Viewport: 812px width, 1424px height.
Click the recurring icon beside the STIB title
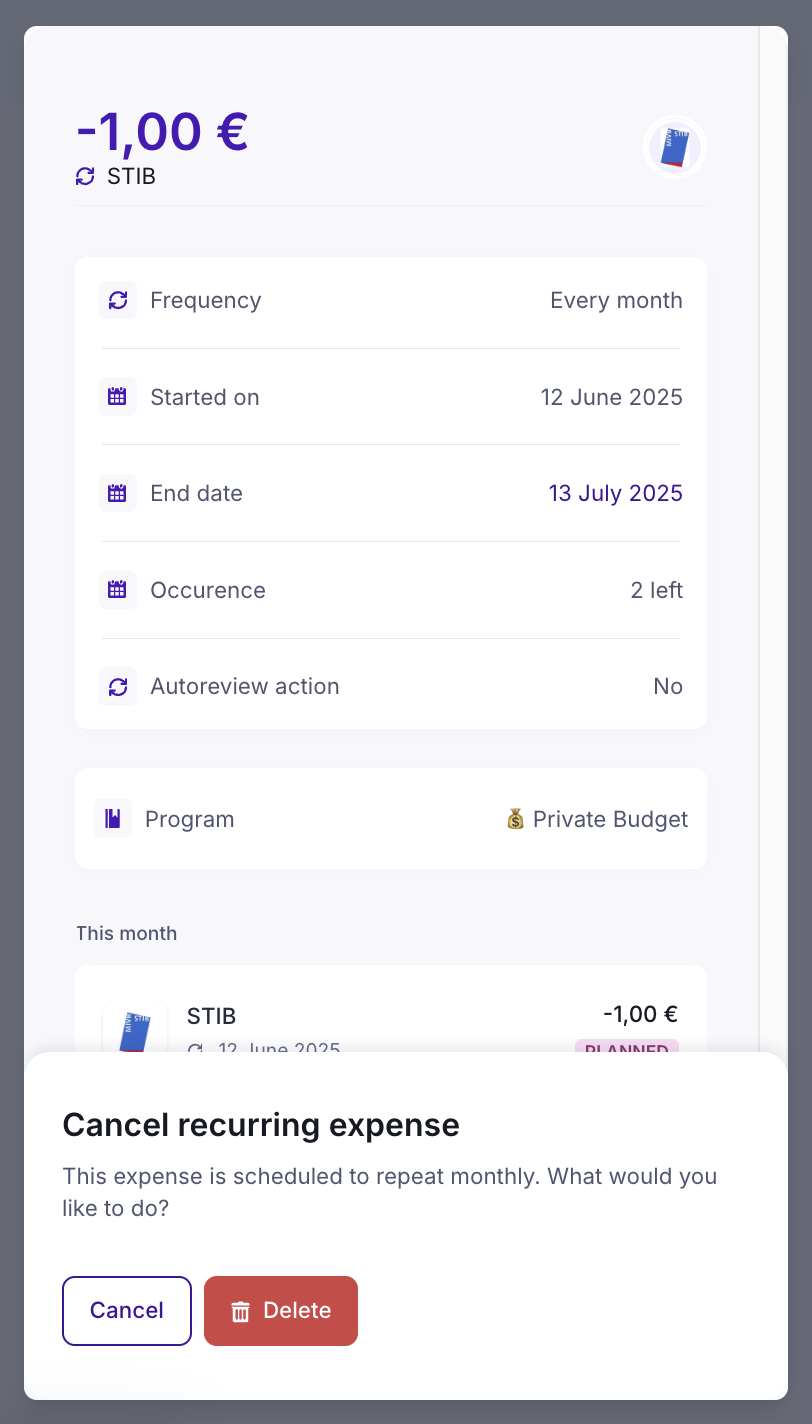point(85,177)
